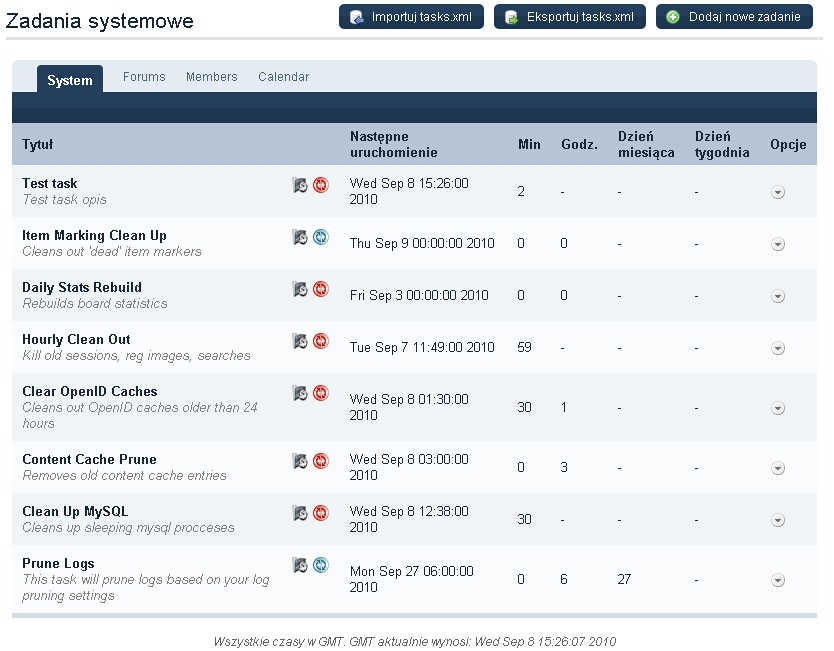This screenshot has width=834, height=651.
Task: Click red run icon for Daily Stats Rebuild
Action: 320,289
